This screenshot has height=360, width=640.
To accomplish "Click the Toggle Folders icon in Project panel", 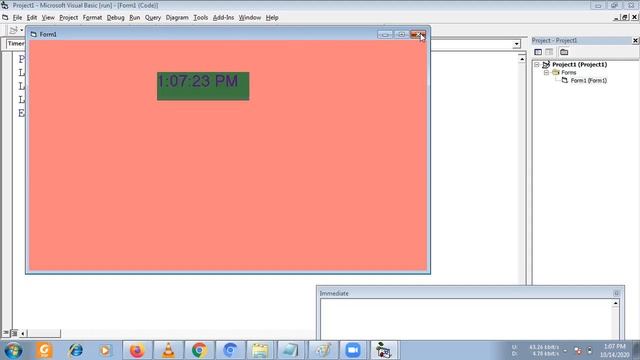I will [x=564, y=52].
